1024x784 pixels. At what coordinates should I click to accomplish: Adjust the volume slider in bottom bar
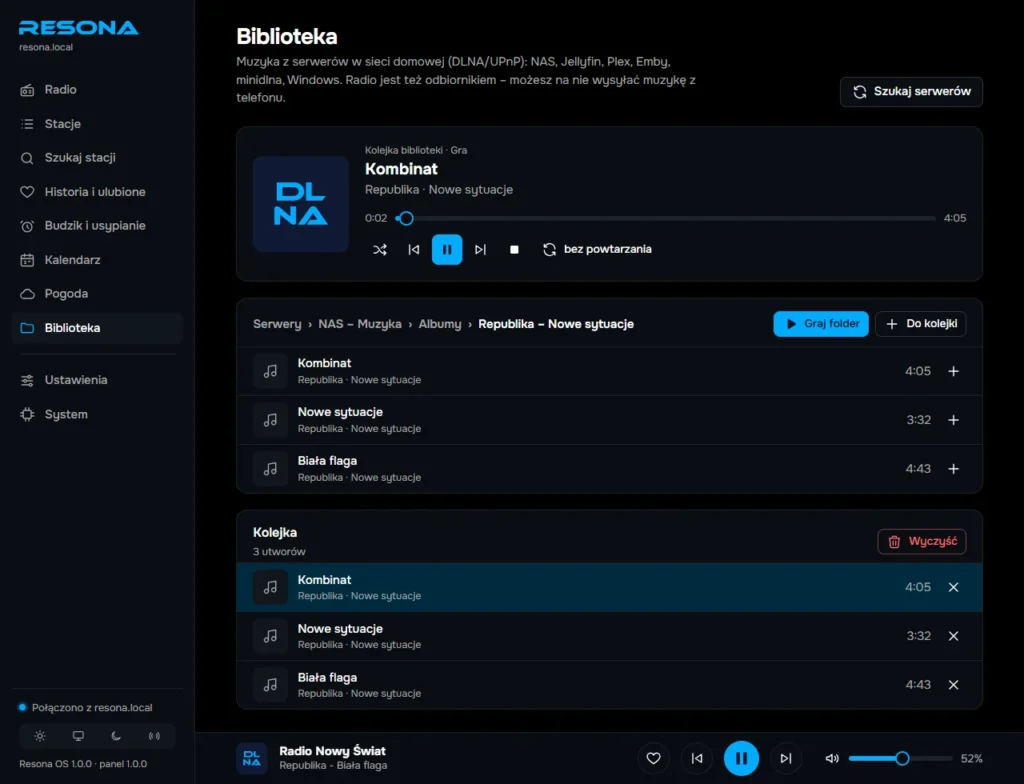tap(900, 759)
